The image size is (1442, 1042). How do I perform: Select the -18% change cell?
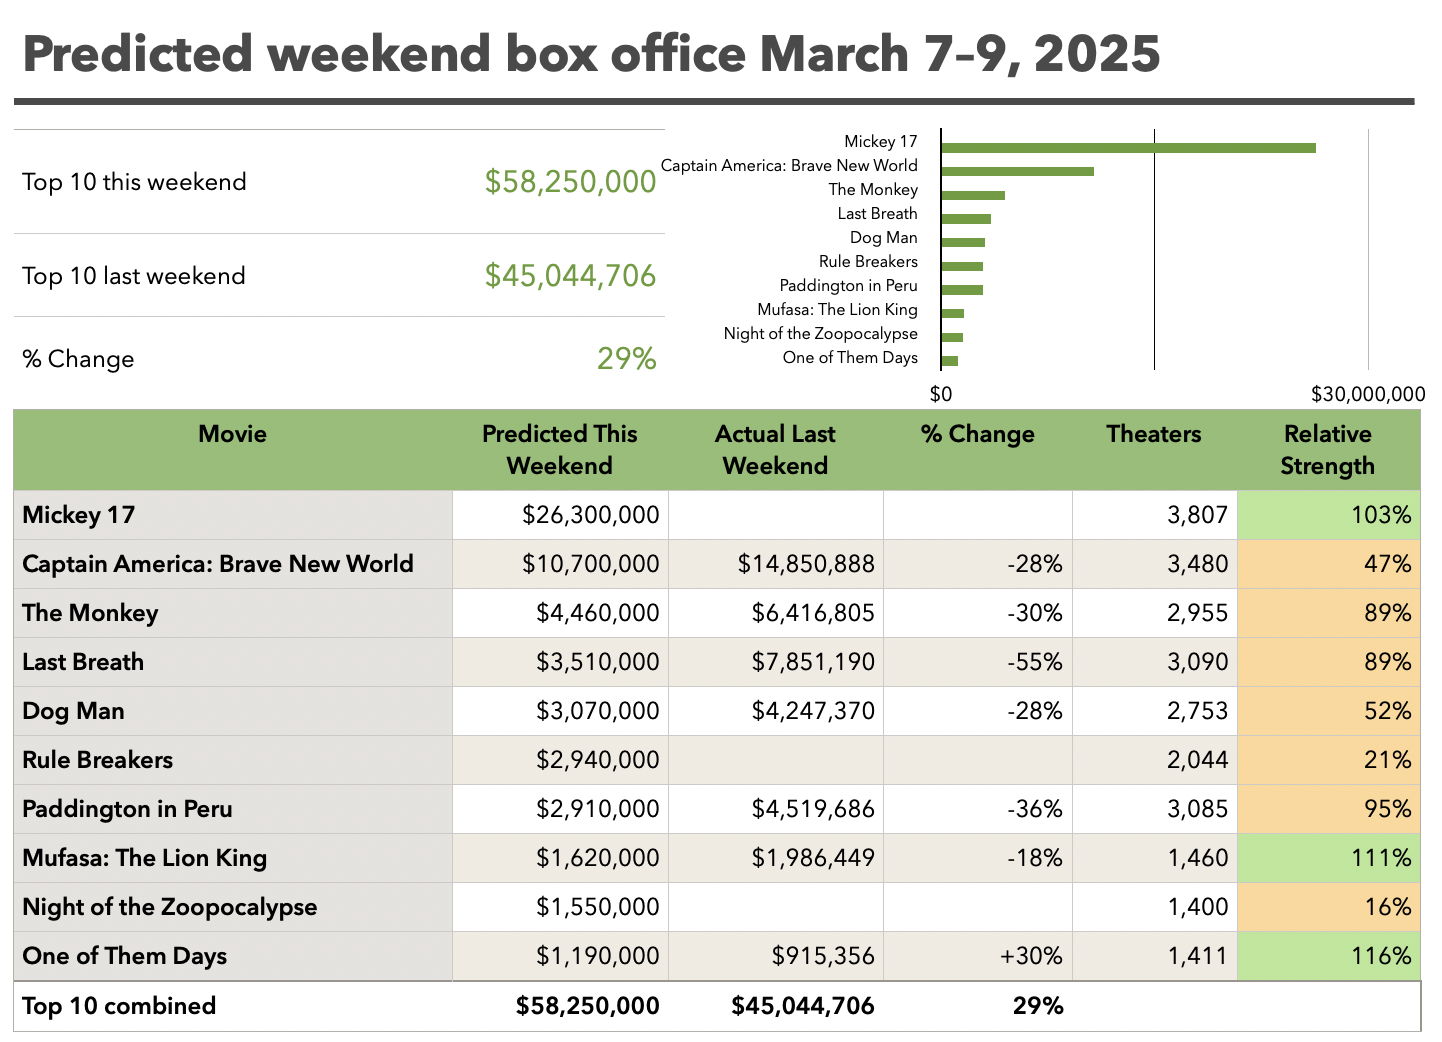tap(978, 858)
